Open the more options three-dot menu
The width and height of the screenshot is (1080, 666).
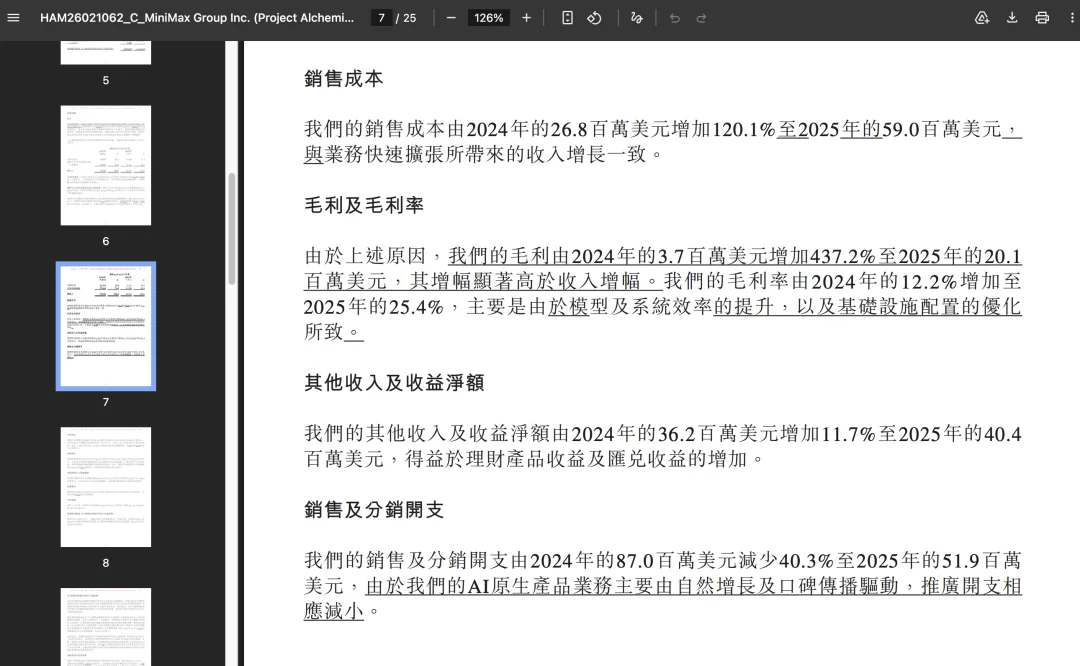[x=1070, y=17]
